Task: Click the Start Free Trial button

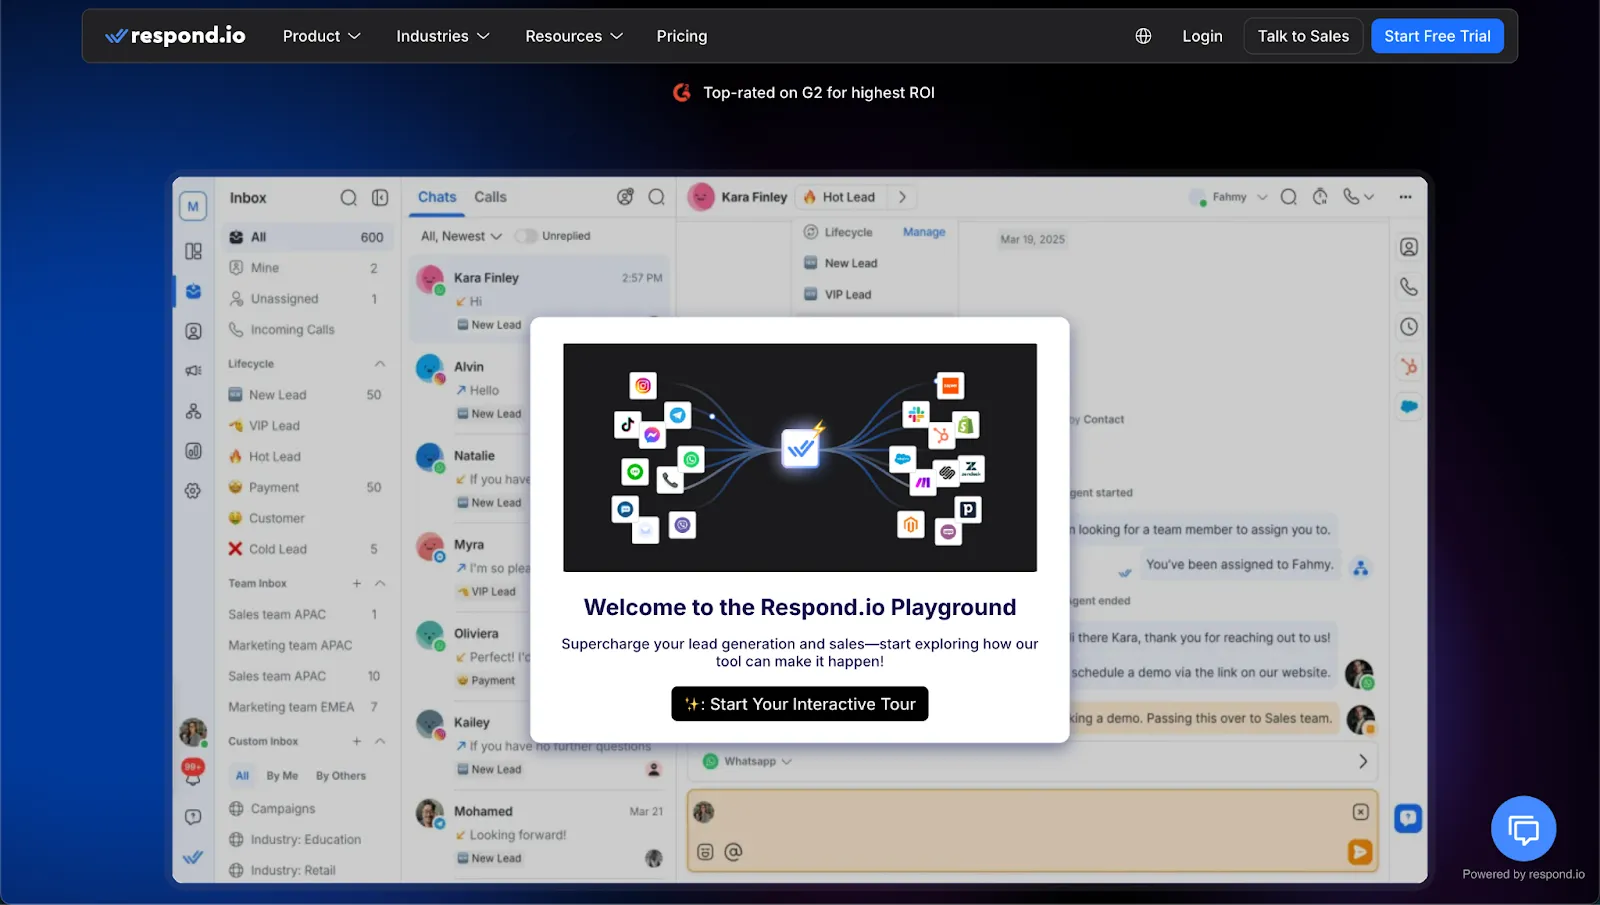Action: (1437, 36)
